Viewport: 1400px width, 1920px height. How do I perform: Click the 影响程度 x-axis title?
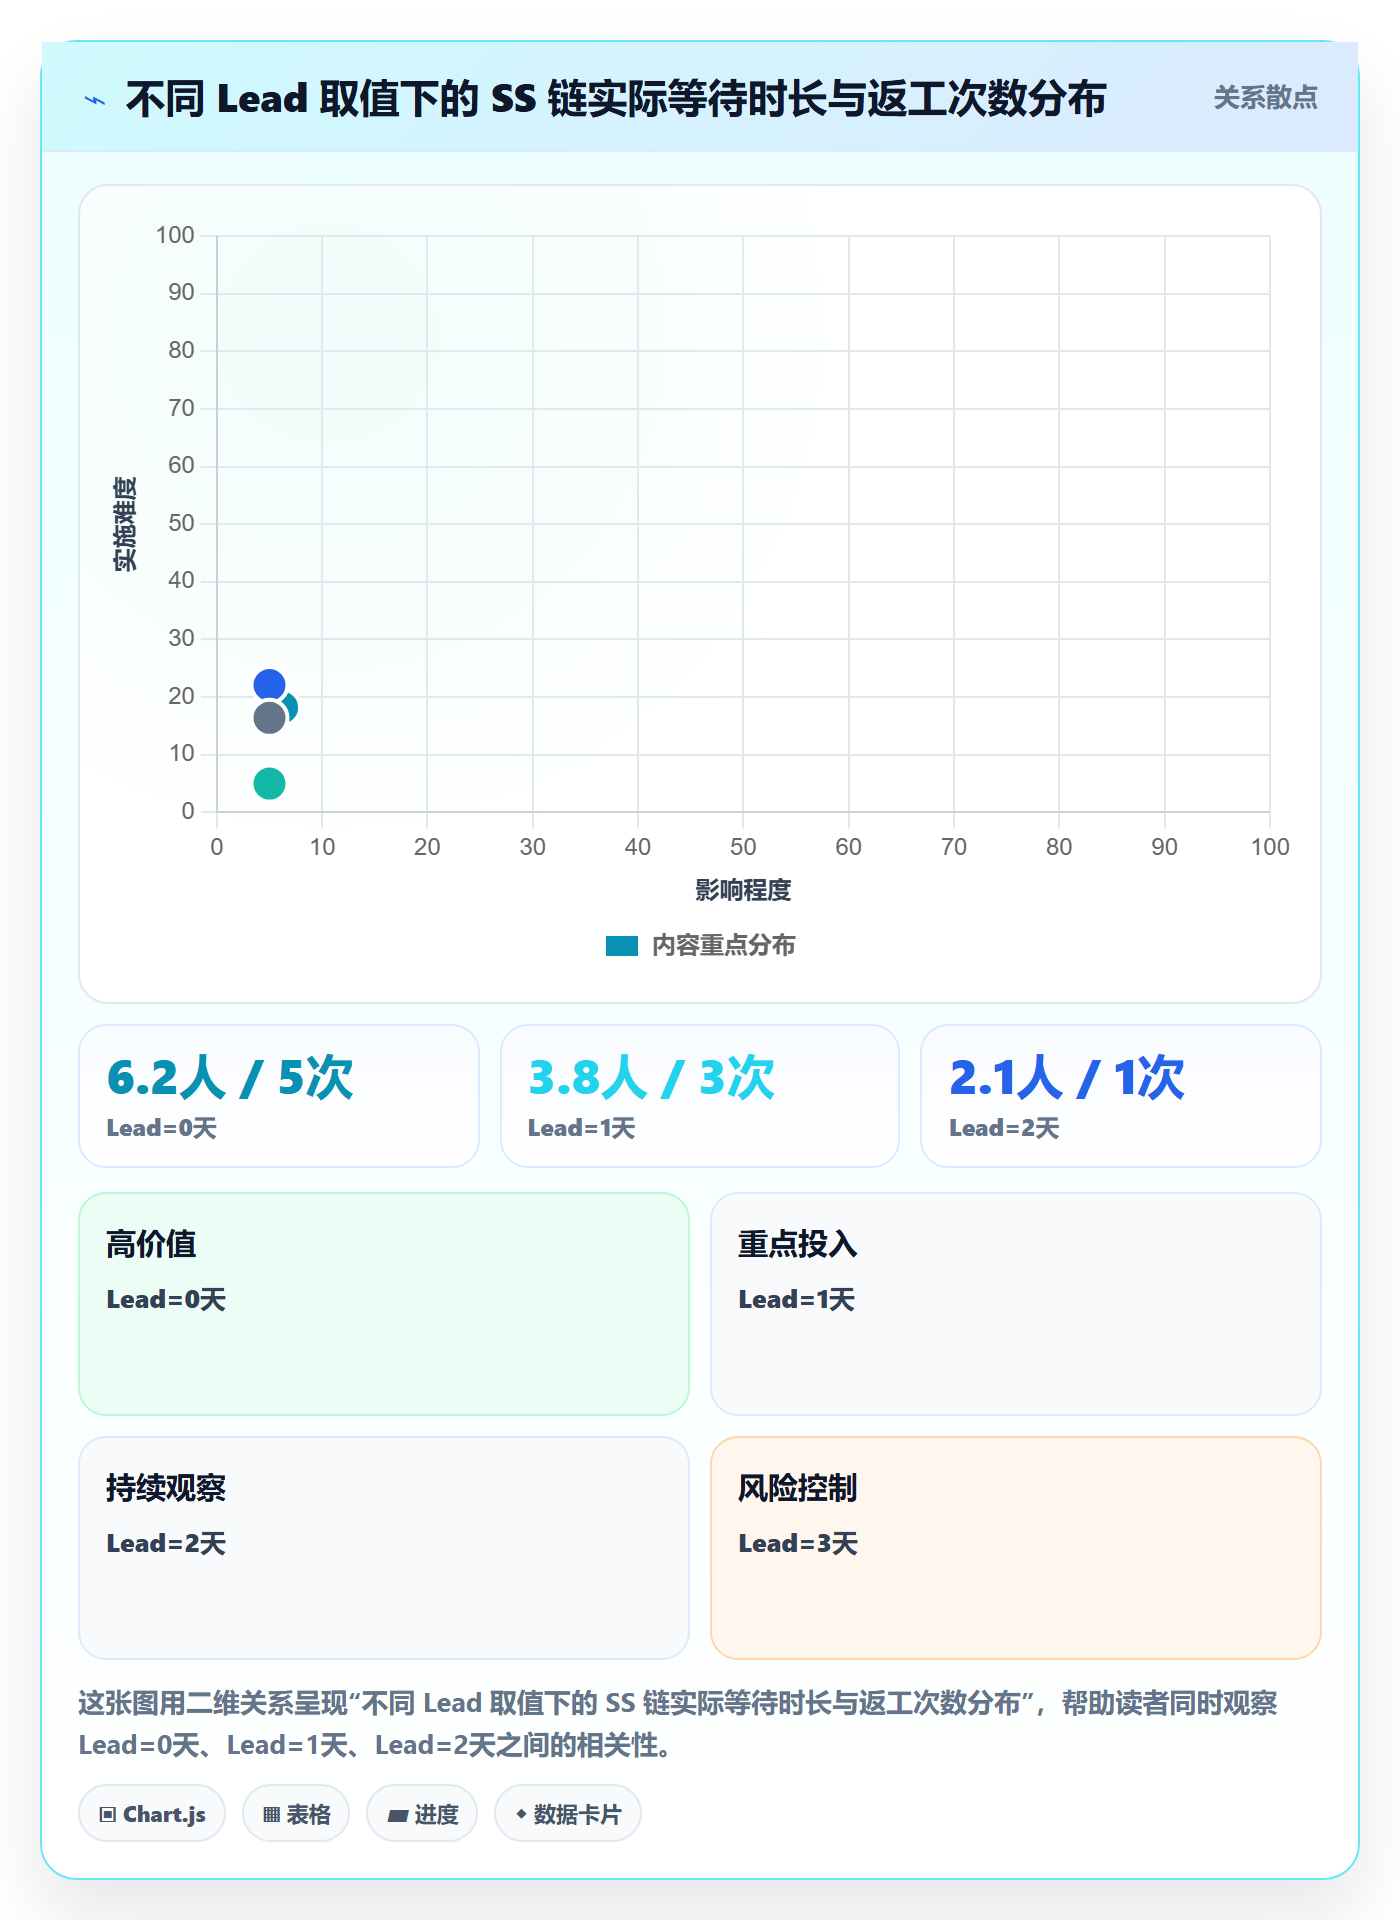tap(743, 890)
